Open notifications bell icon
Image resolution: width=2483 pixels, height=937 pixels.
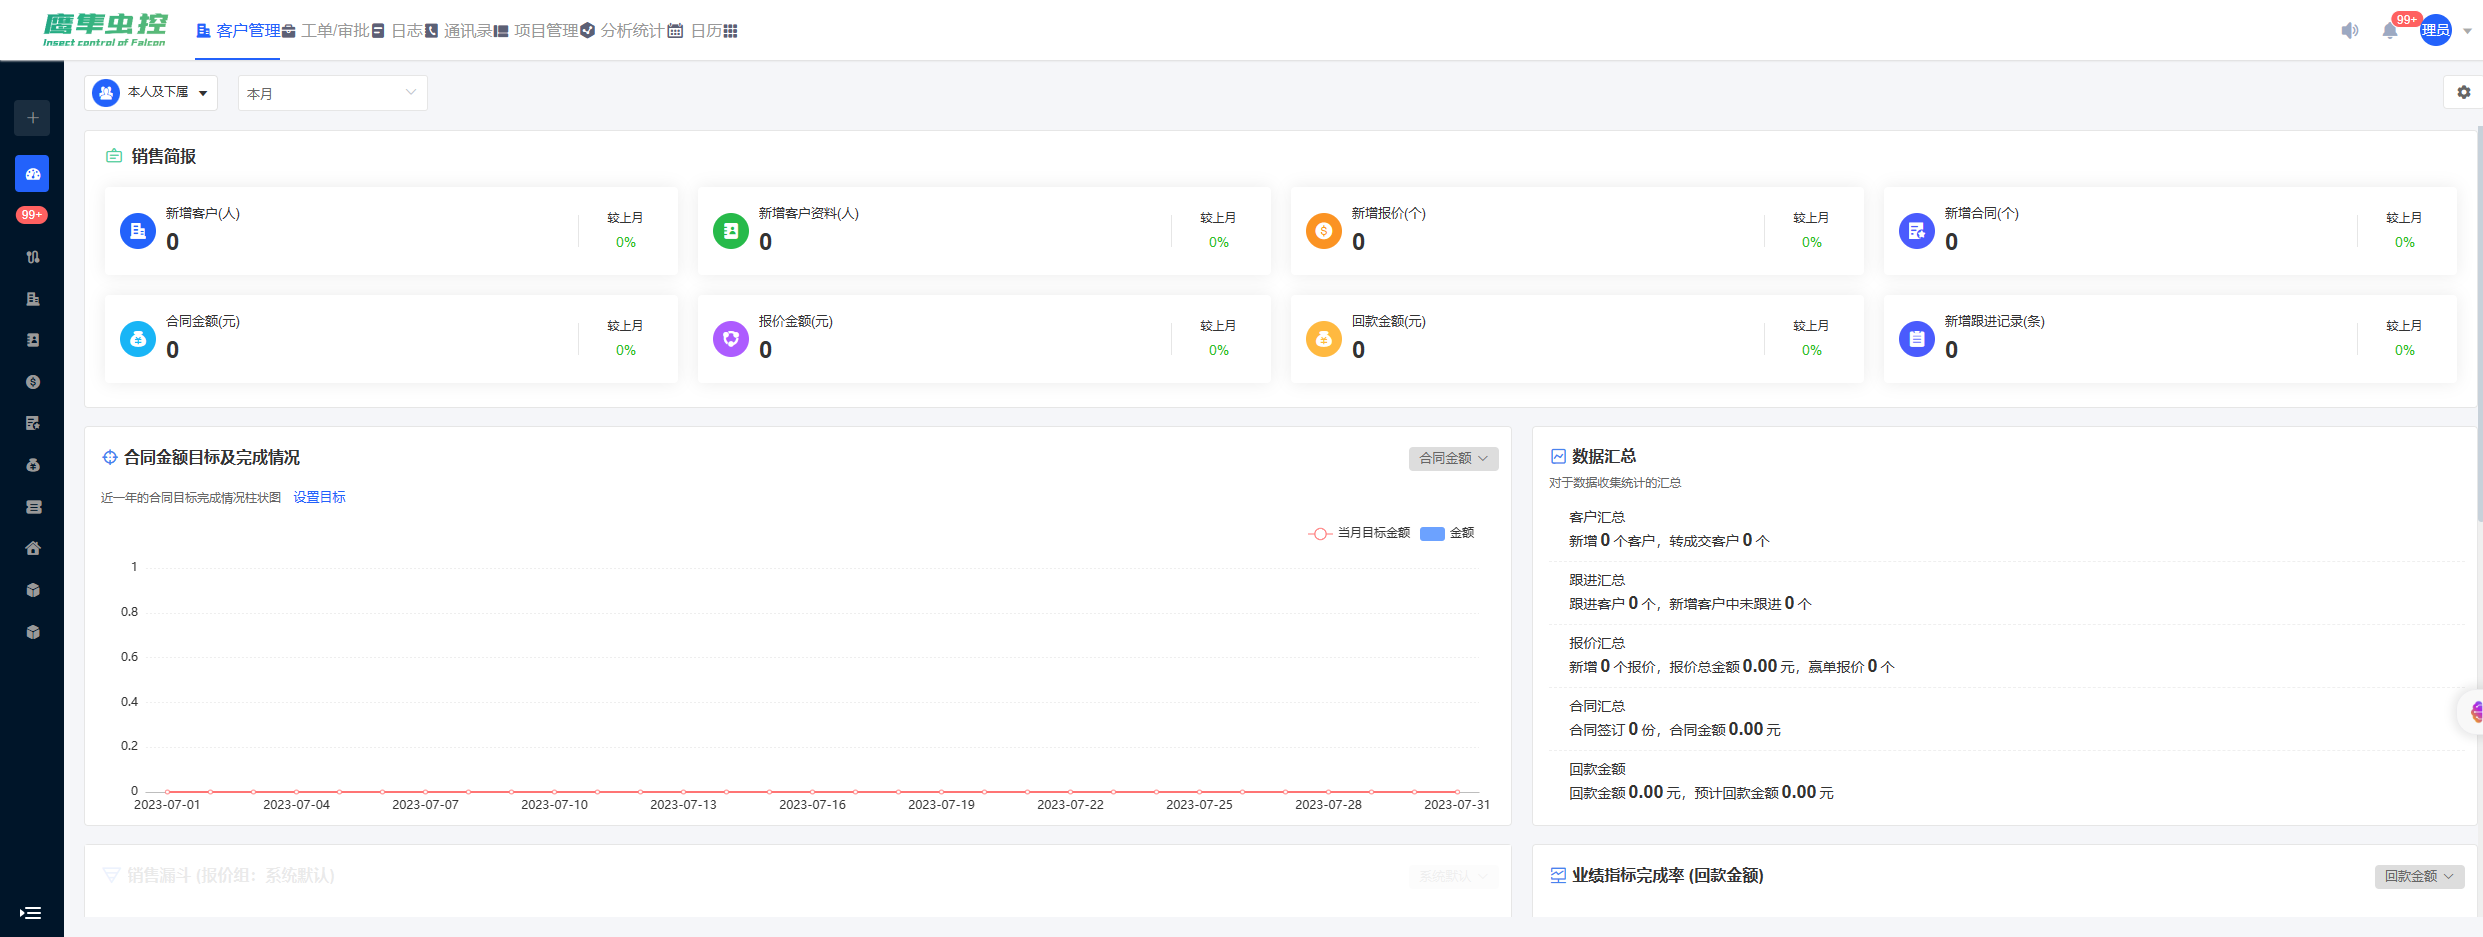[x=2390, y=31]
